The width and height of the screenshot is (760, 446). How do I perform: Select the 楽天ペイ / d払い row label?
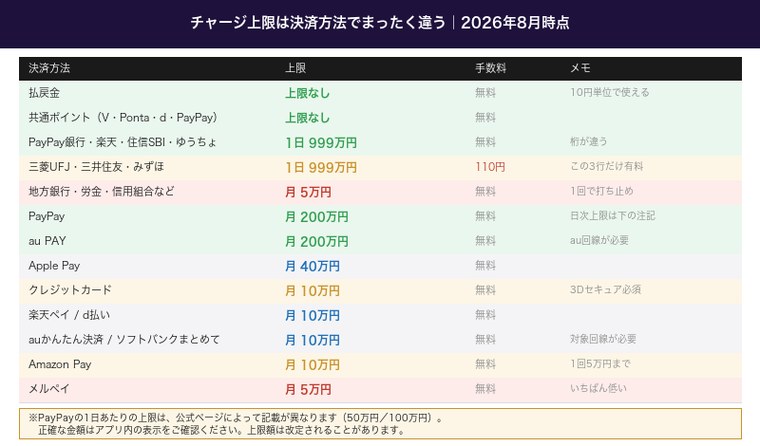pyautogui.click(x=69, y=315)
